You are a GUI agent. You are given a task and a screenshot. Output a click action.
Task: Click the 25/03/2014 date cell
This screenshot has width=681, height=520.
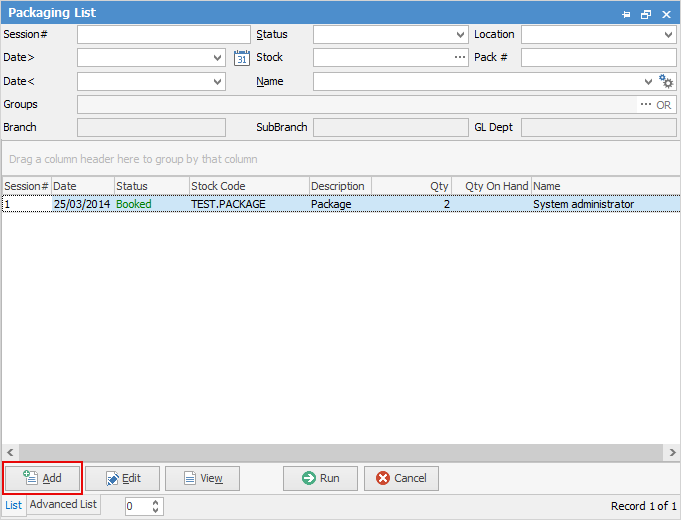83,204
